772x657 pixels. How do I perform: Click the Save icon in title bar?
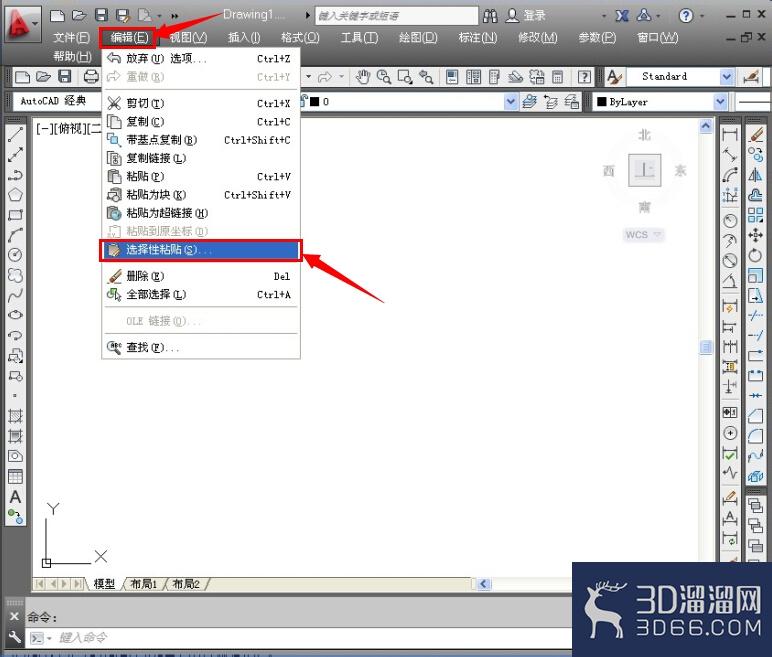[101, 16]
